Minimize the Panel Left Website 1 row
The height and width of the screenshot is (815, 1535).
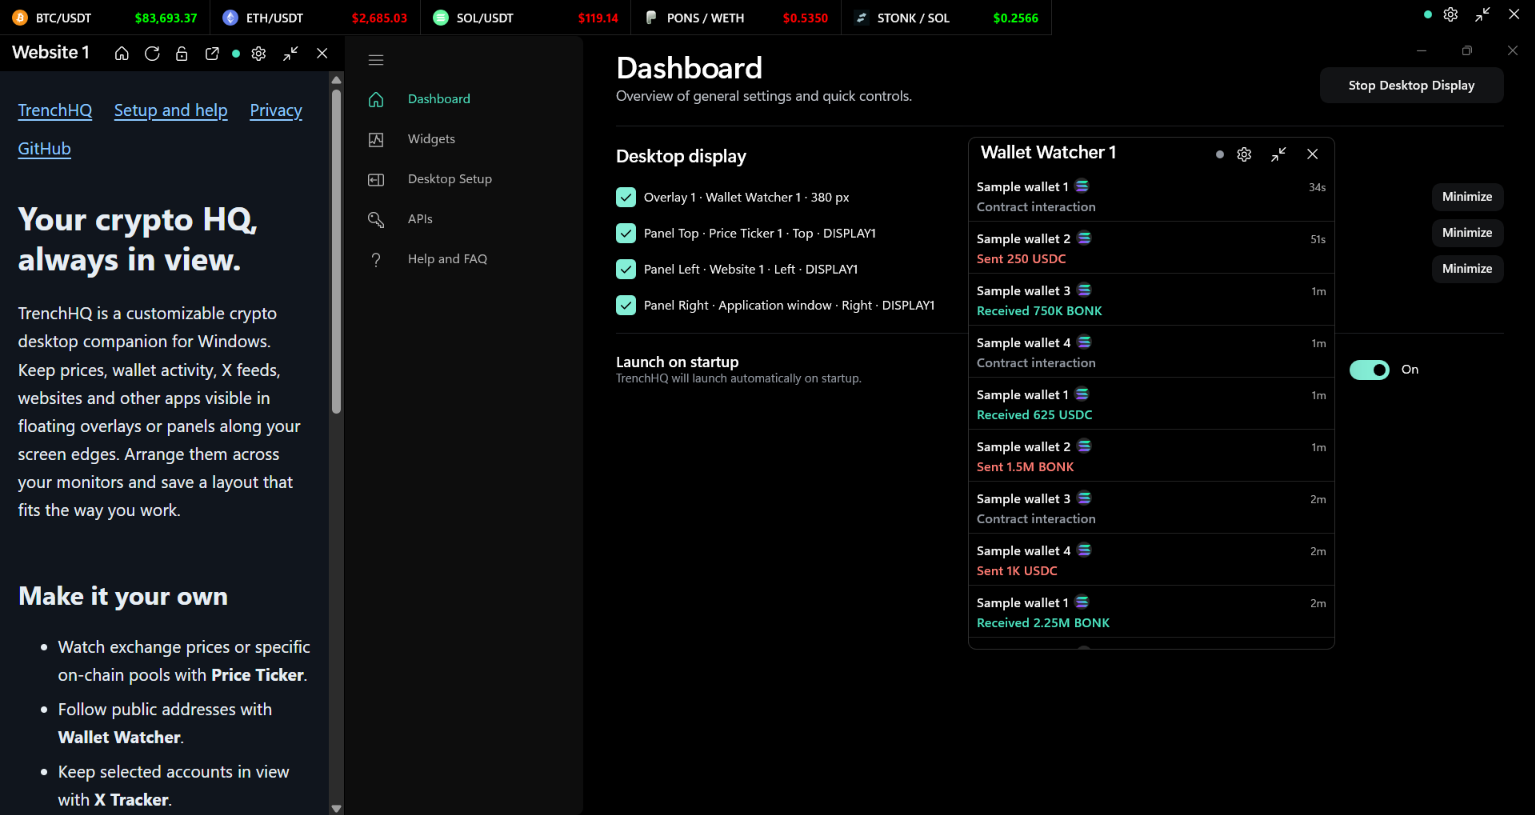point(1467,269)
